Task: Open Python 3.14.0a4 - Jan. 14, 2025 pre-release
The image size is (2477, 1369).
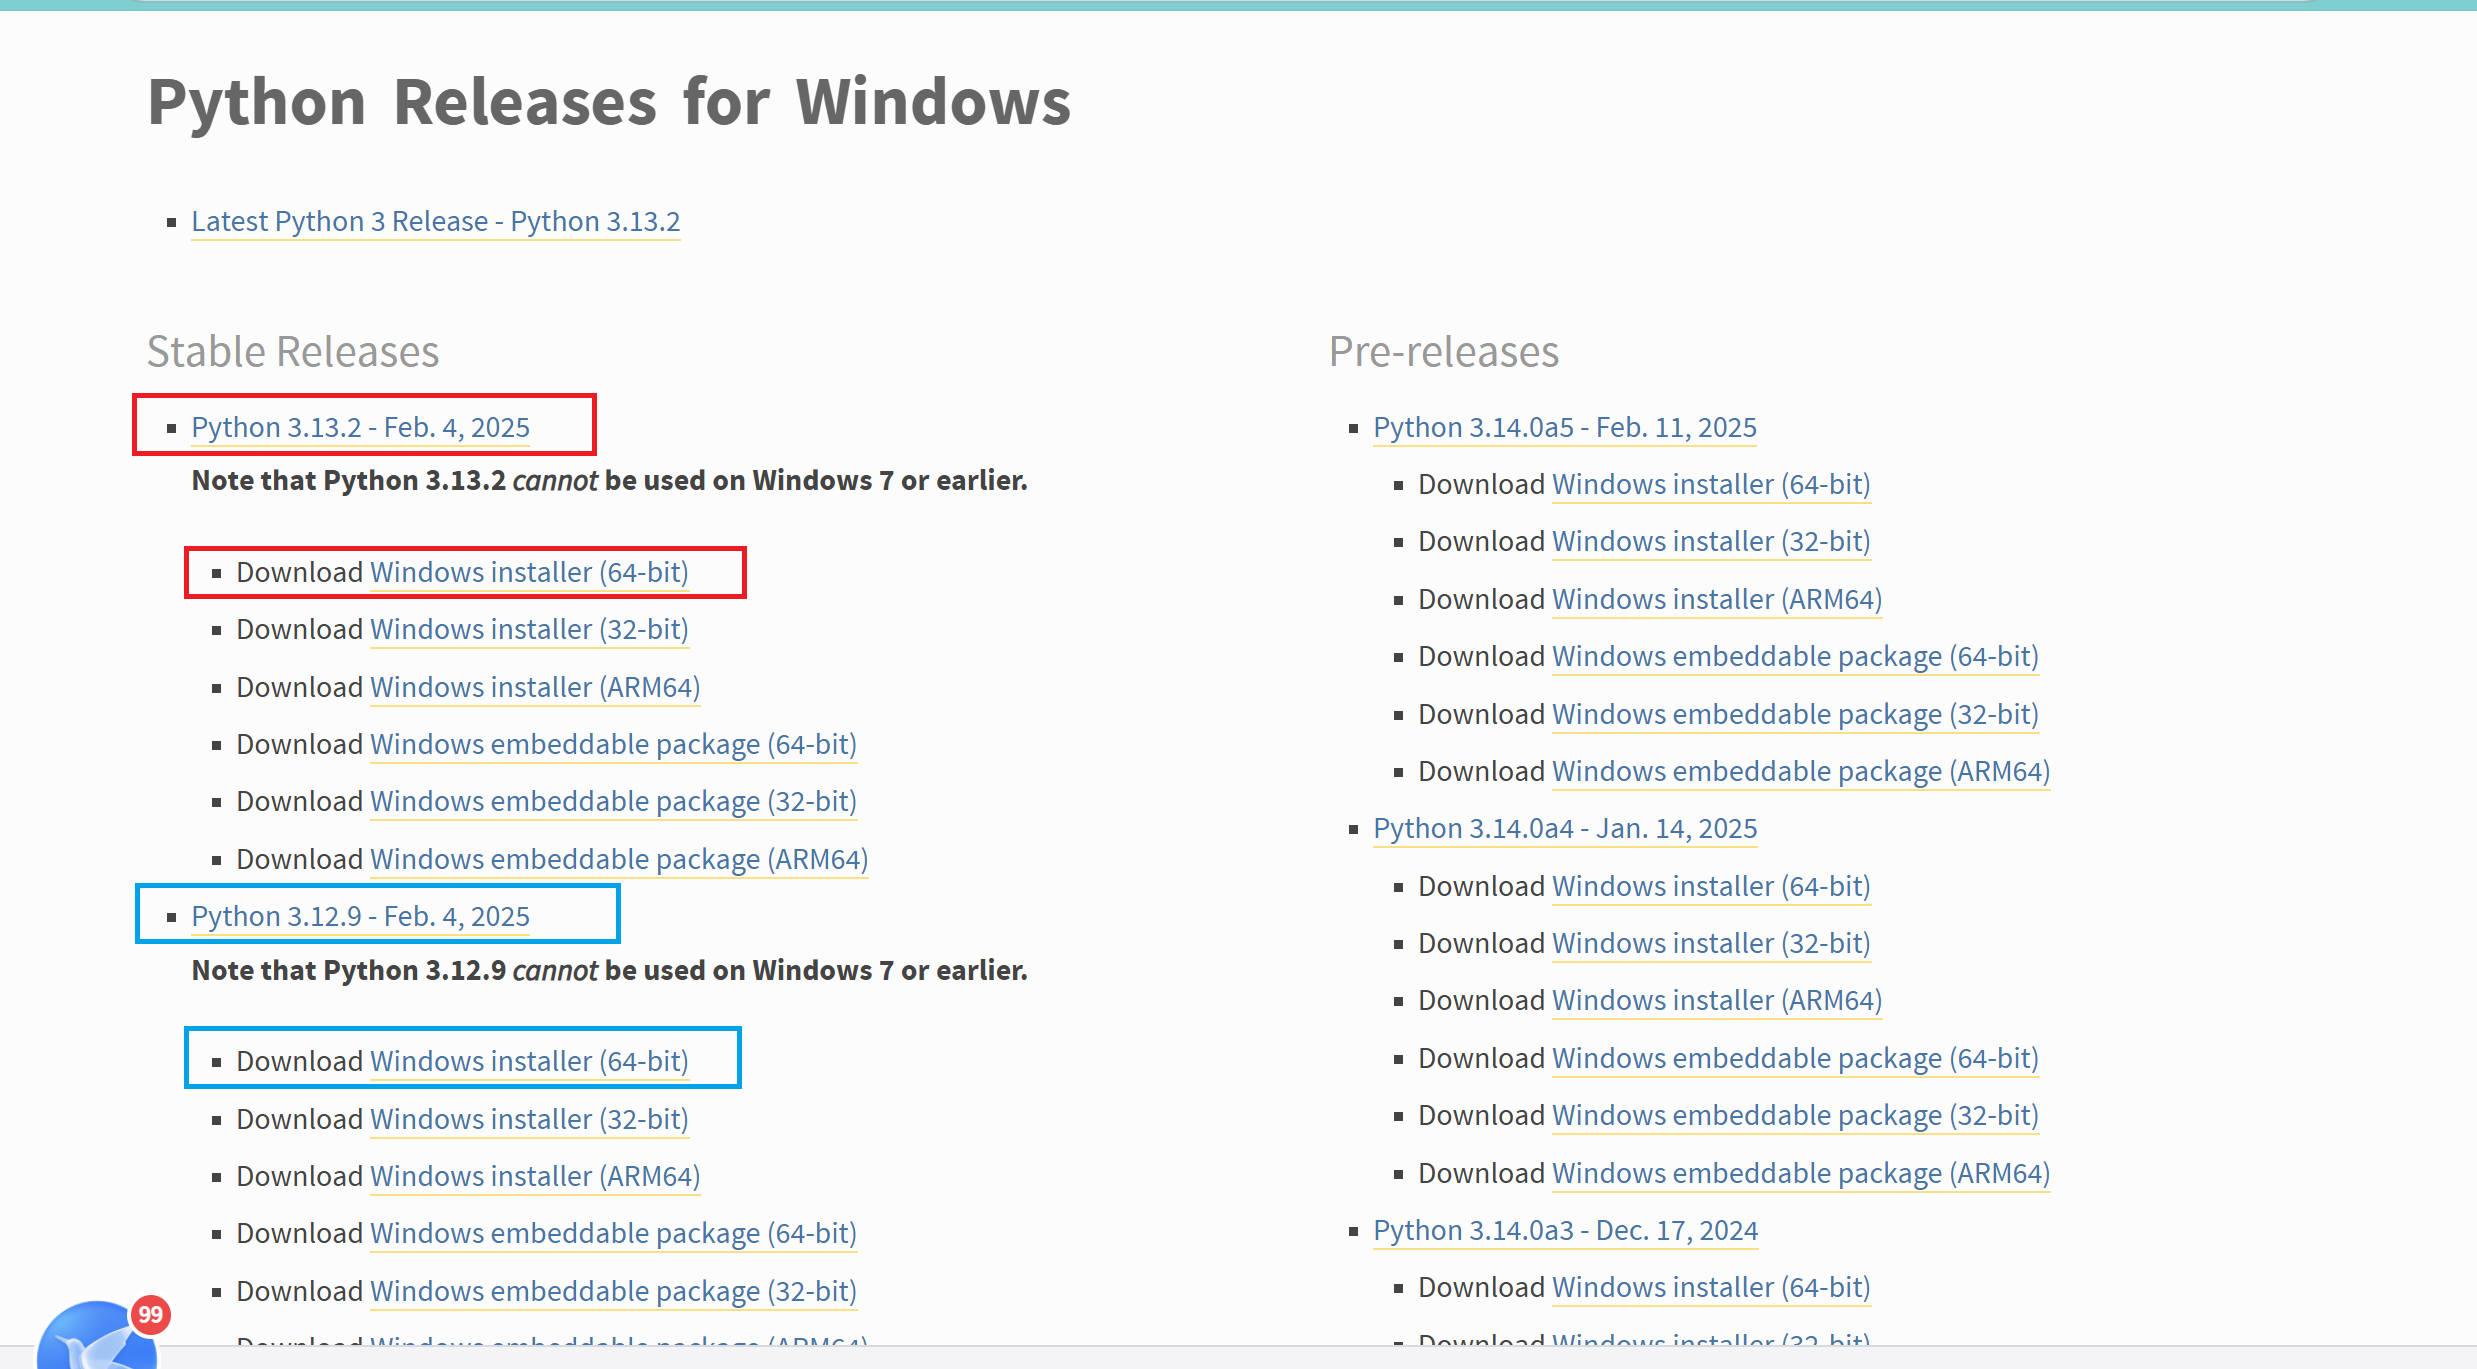Action: tap(1564, 828)
